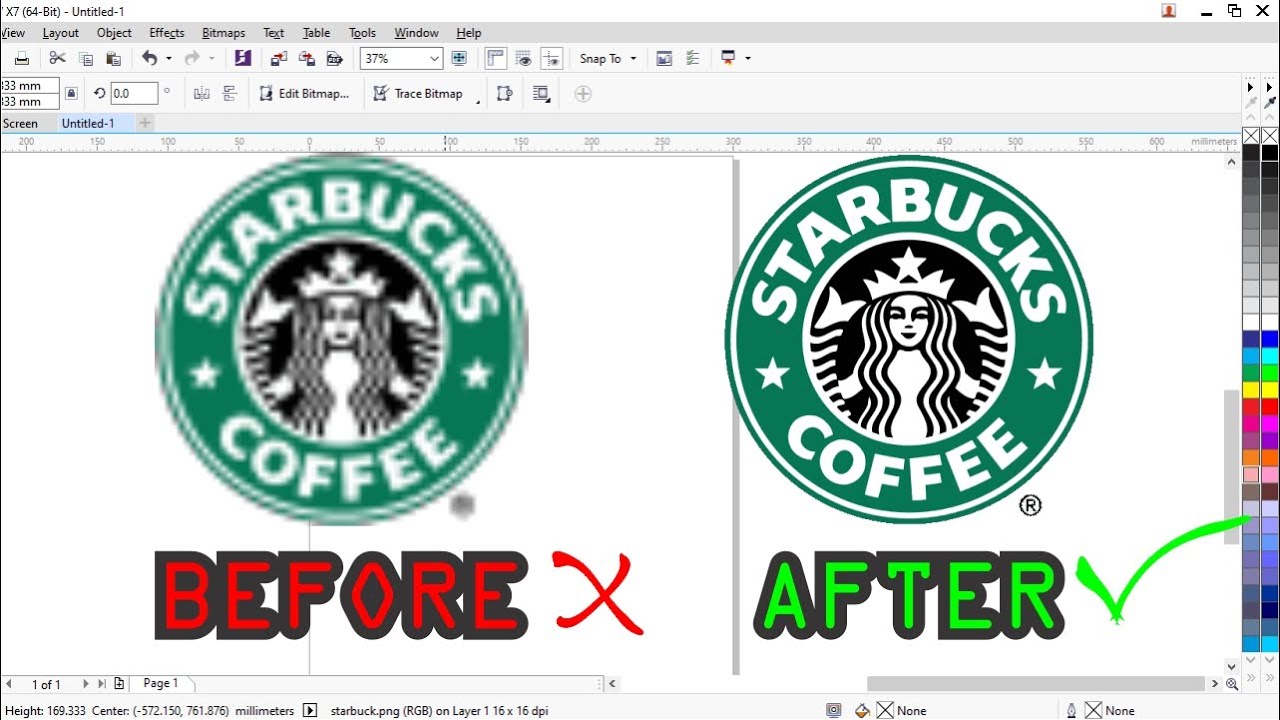Click the greyed-out plus quick-customize icon
The width and height of the screenshot is (1280, 720).
(583, 94)
